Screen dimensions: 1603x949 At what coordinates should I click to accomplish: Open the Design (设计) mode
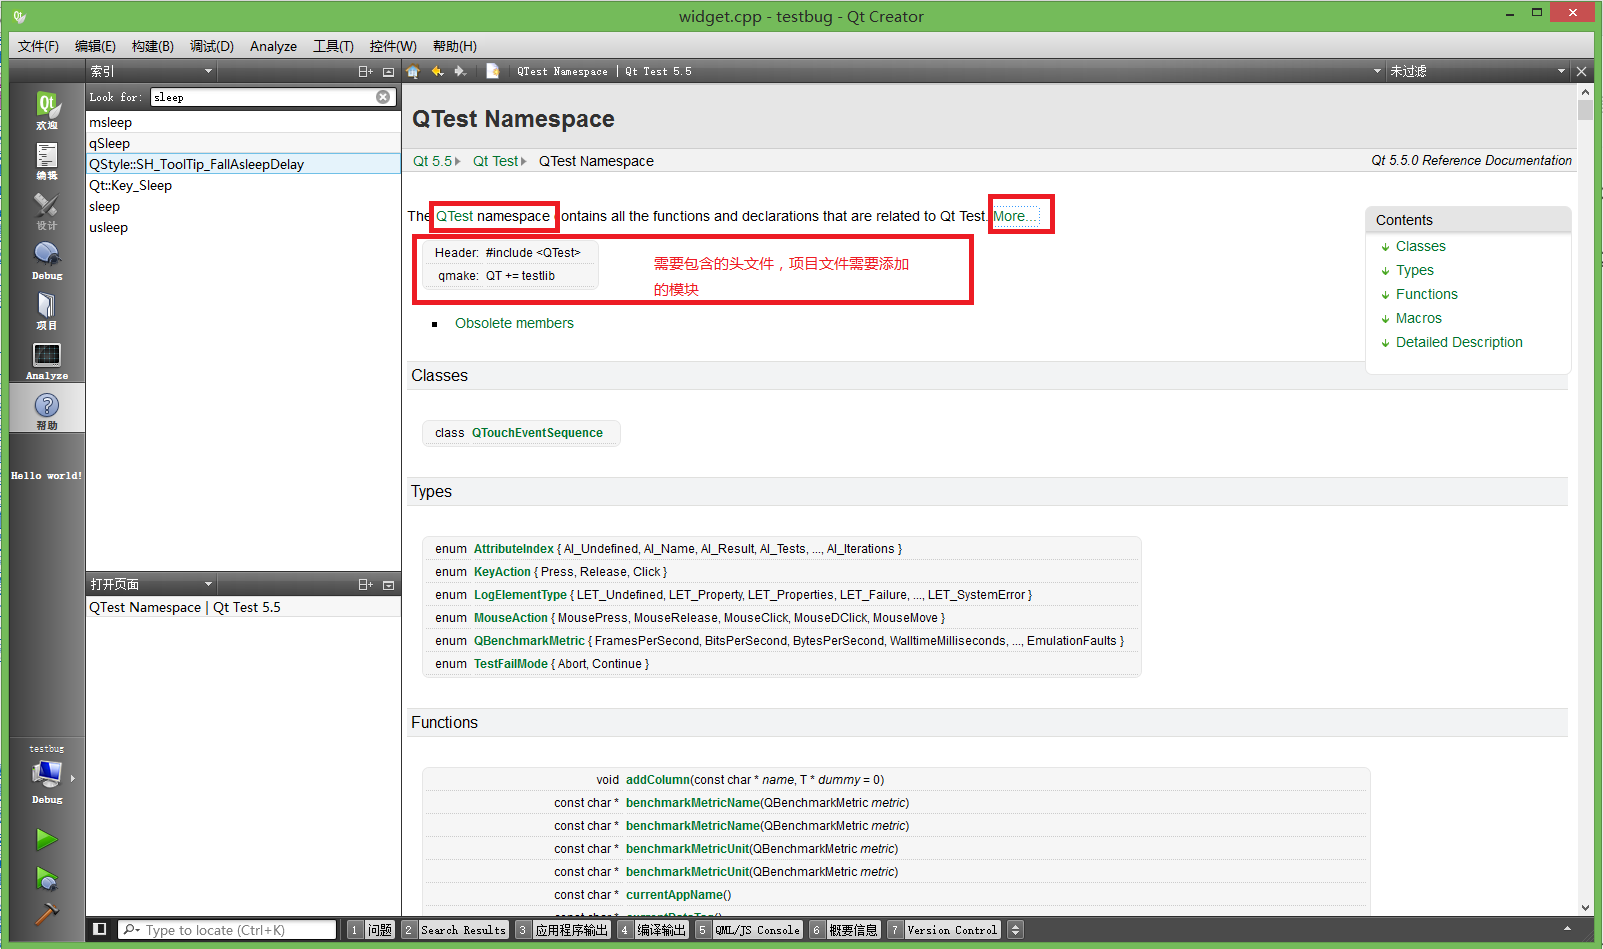tap(47, 210)
